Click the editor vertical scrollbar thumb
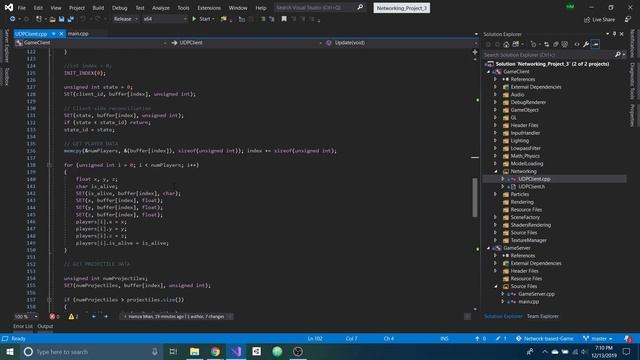 475,198
